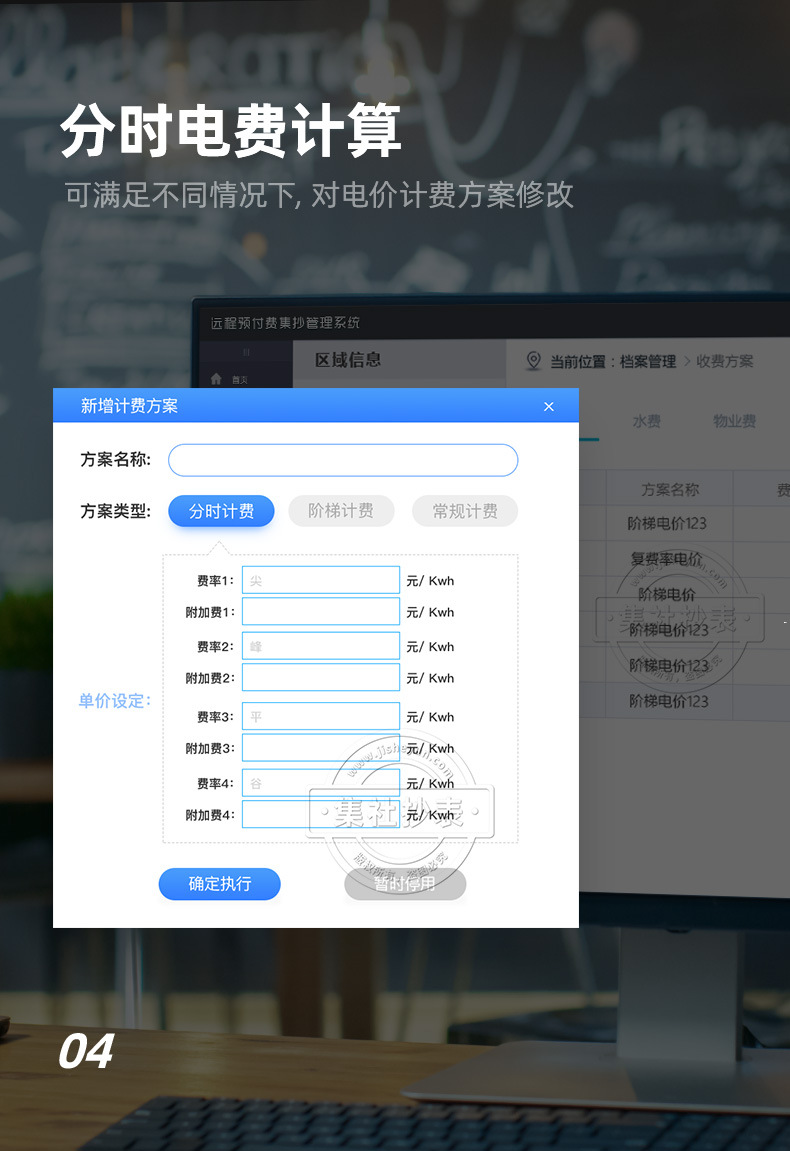Click the home icon in the sidebar
The height and width of the screenshot is (1151, 790).
216,379
